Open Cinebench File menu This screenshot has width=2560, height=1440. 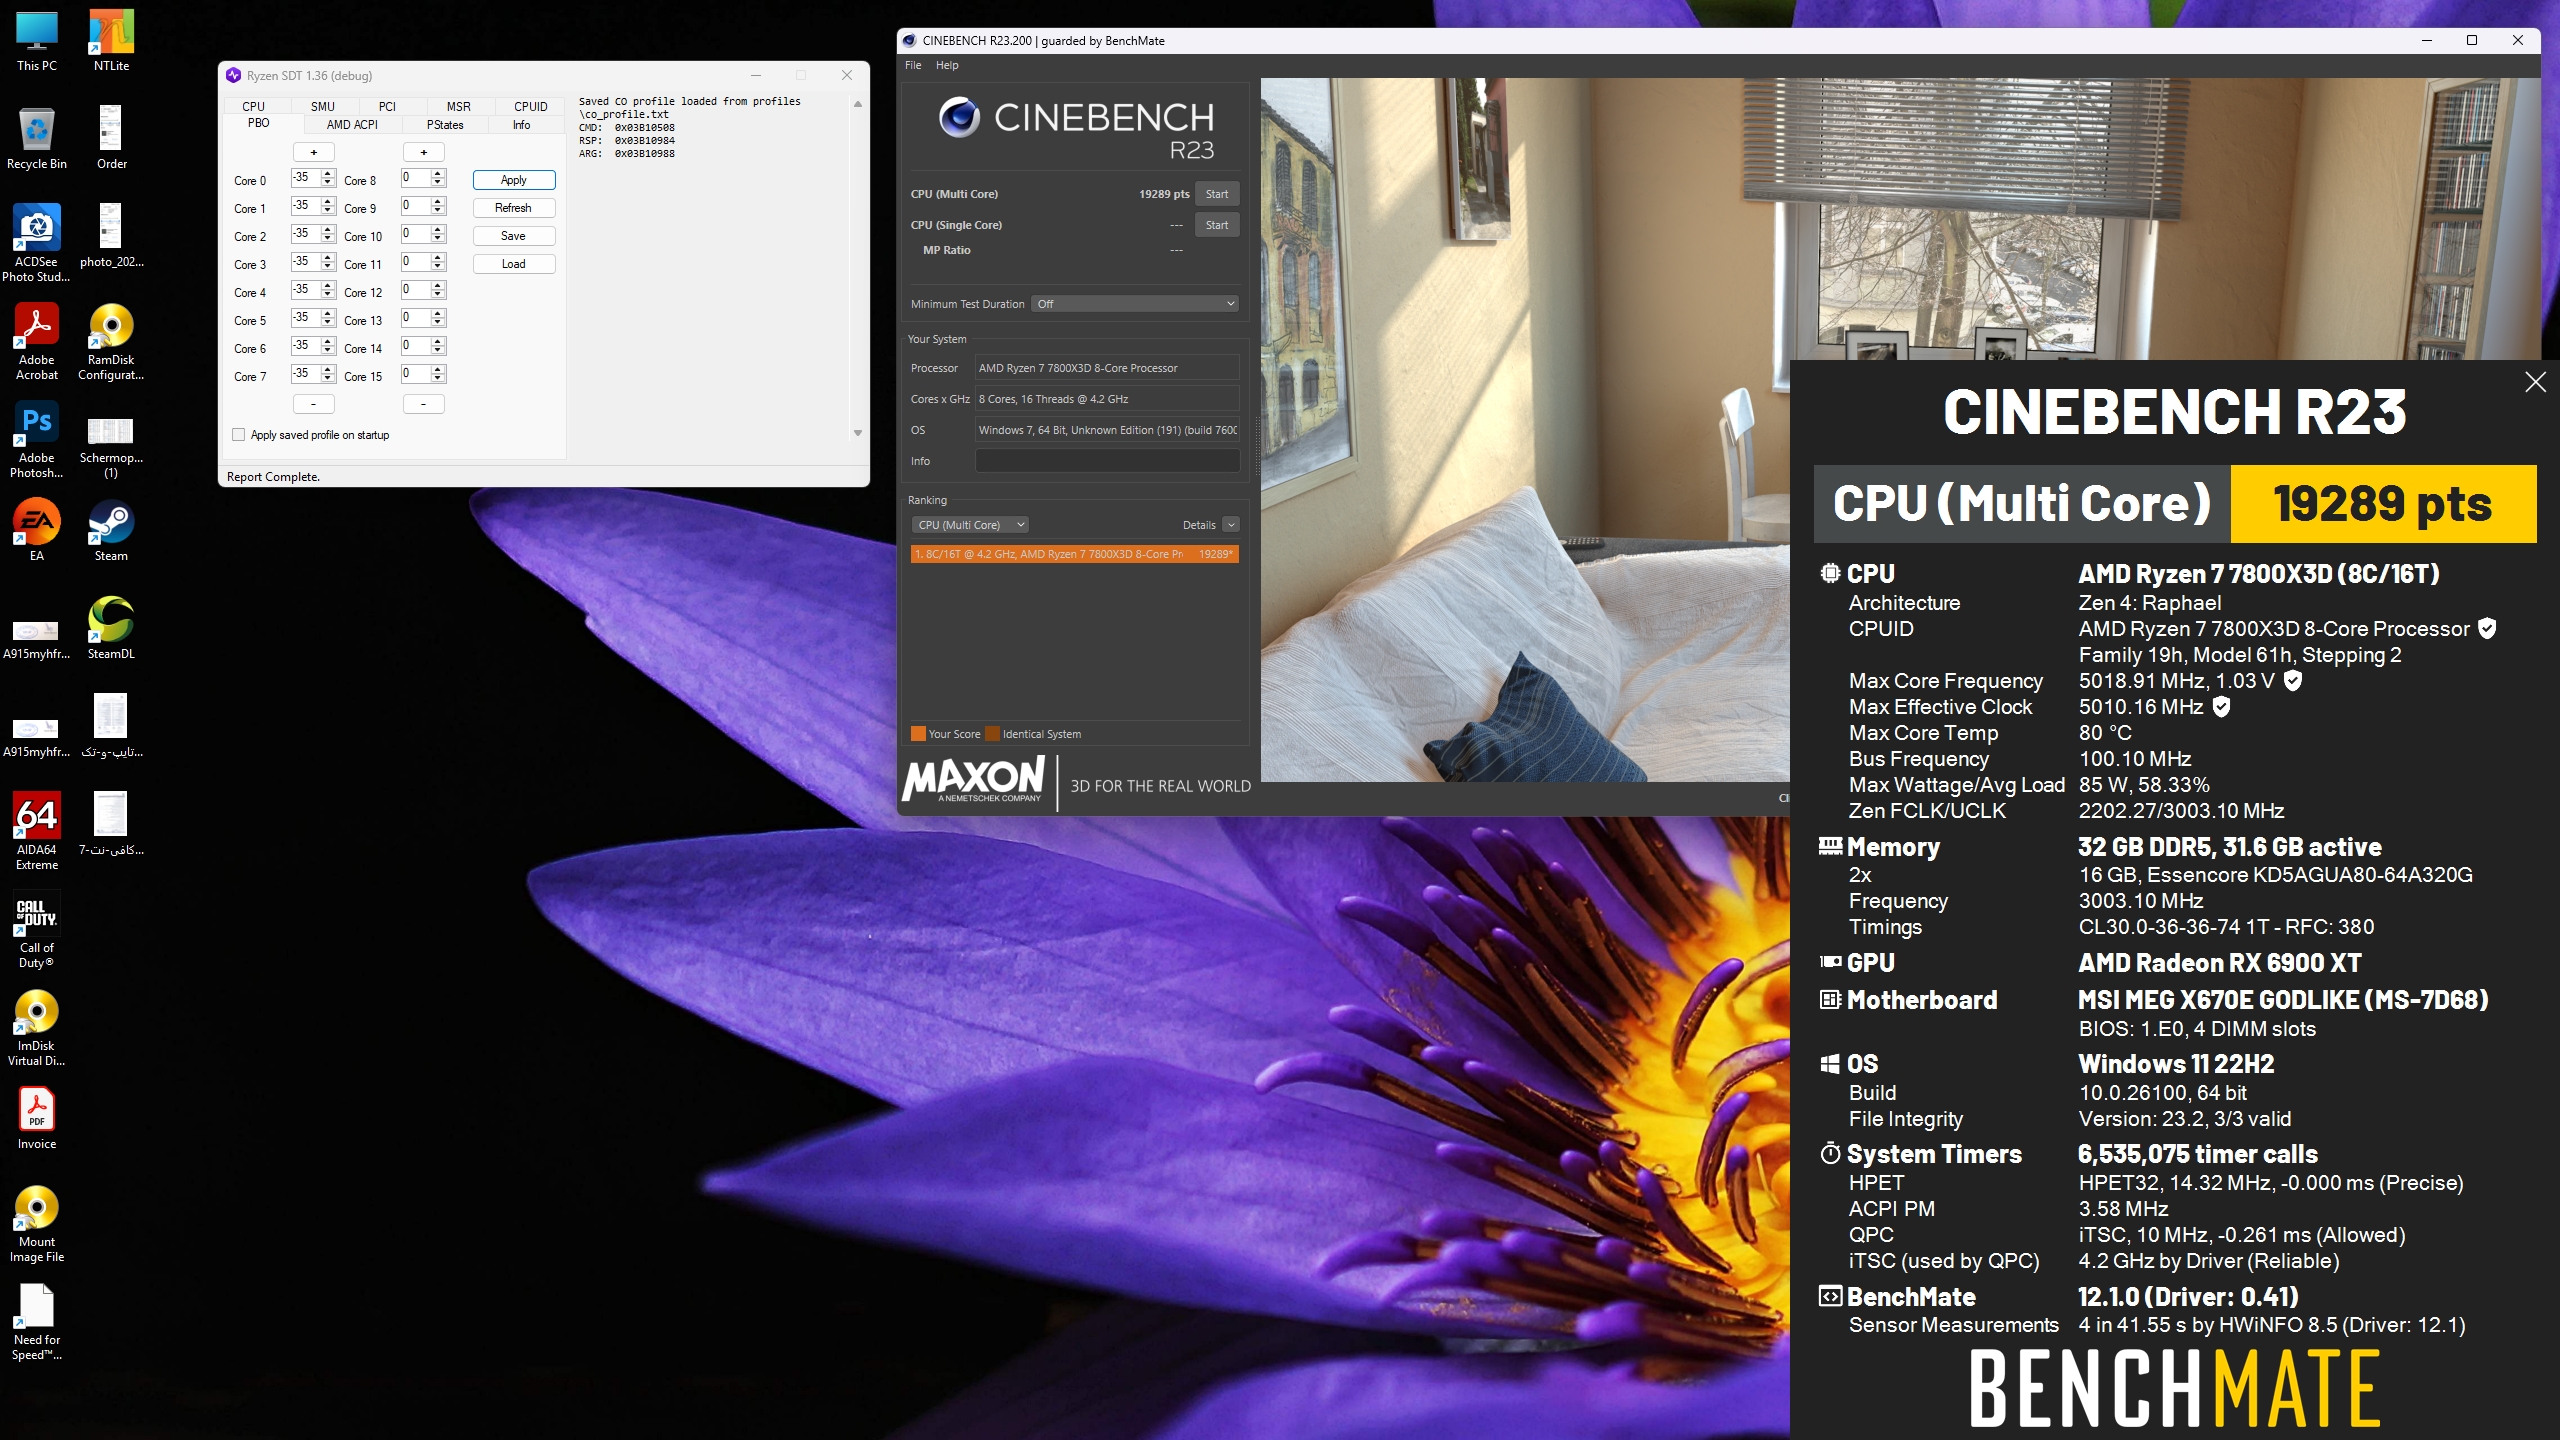[913, 65]
